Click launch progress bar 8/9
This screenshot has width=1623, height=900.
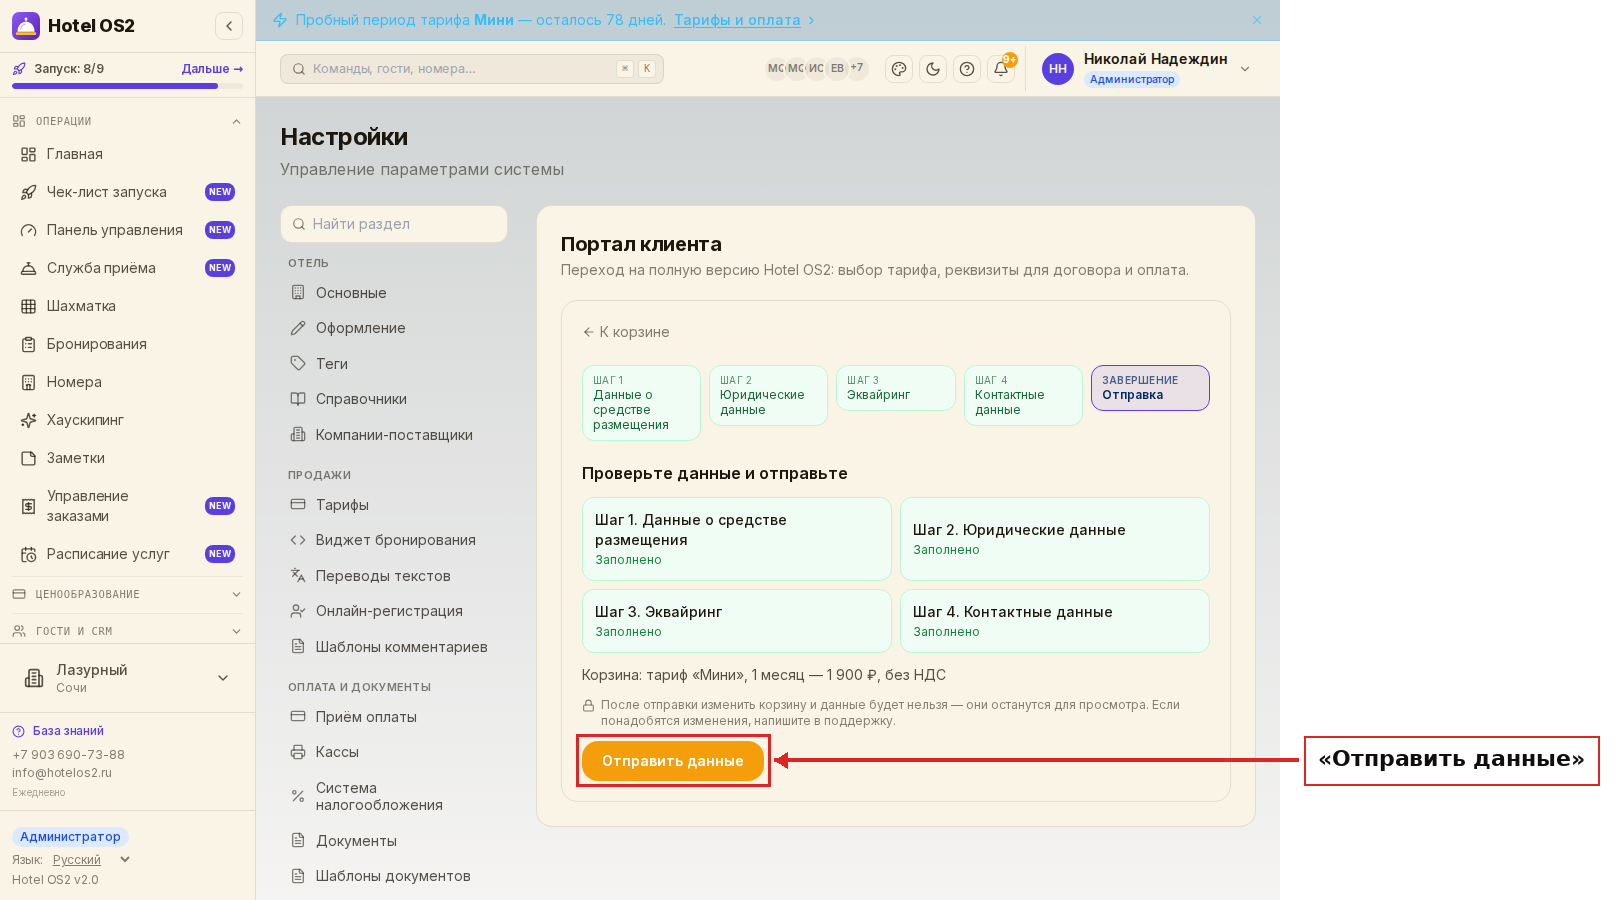127,86
